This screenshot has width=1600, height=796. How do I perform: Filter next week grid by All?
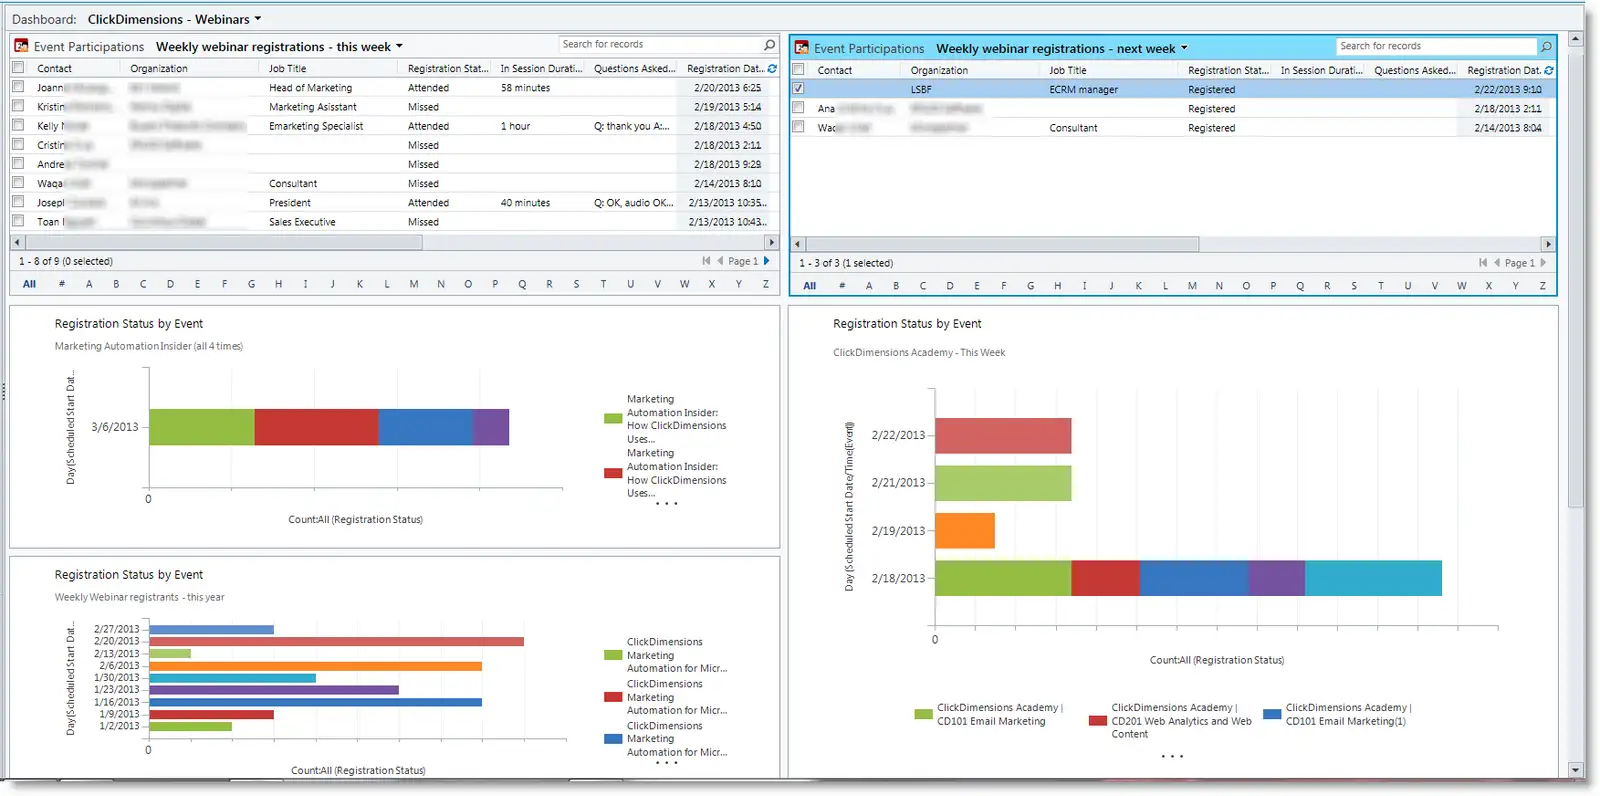click(810, 286)
